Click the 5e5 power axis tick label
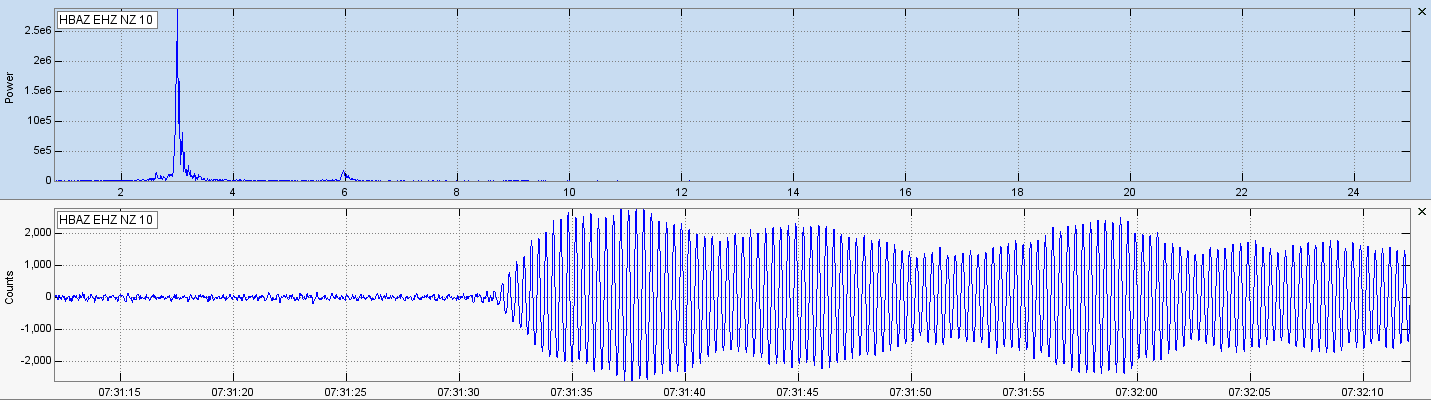The height and width of the screenshot is (400, 1431). pos(38,151)
